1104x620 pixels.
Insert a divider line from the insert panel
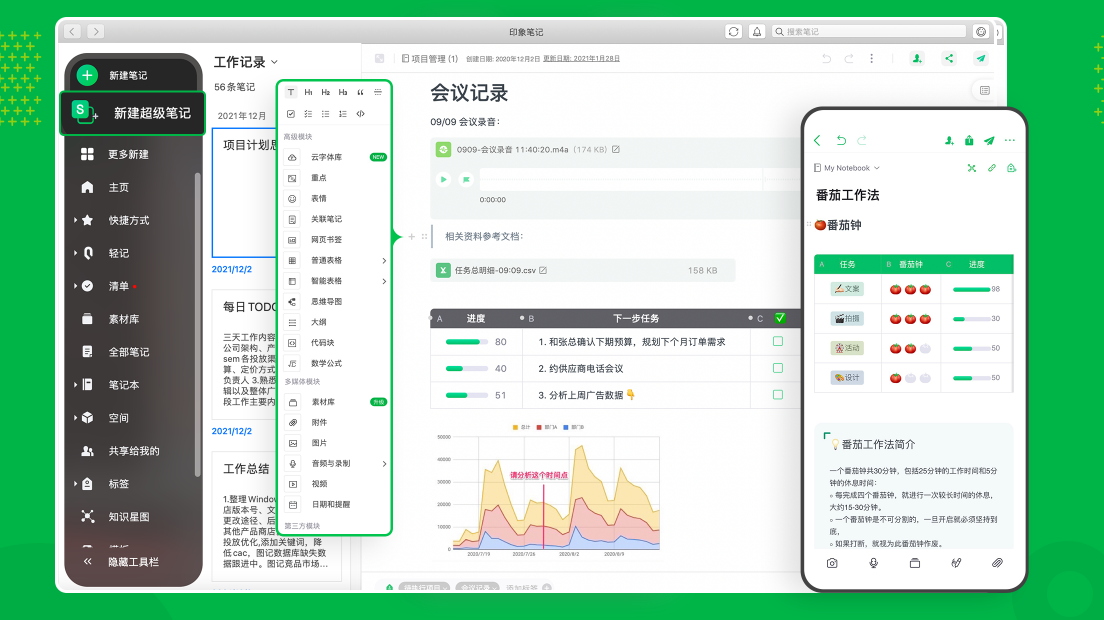378,92
